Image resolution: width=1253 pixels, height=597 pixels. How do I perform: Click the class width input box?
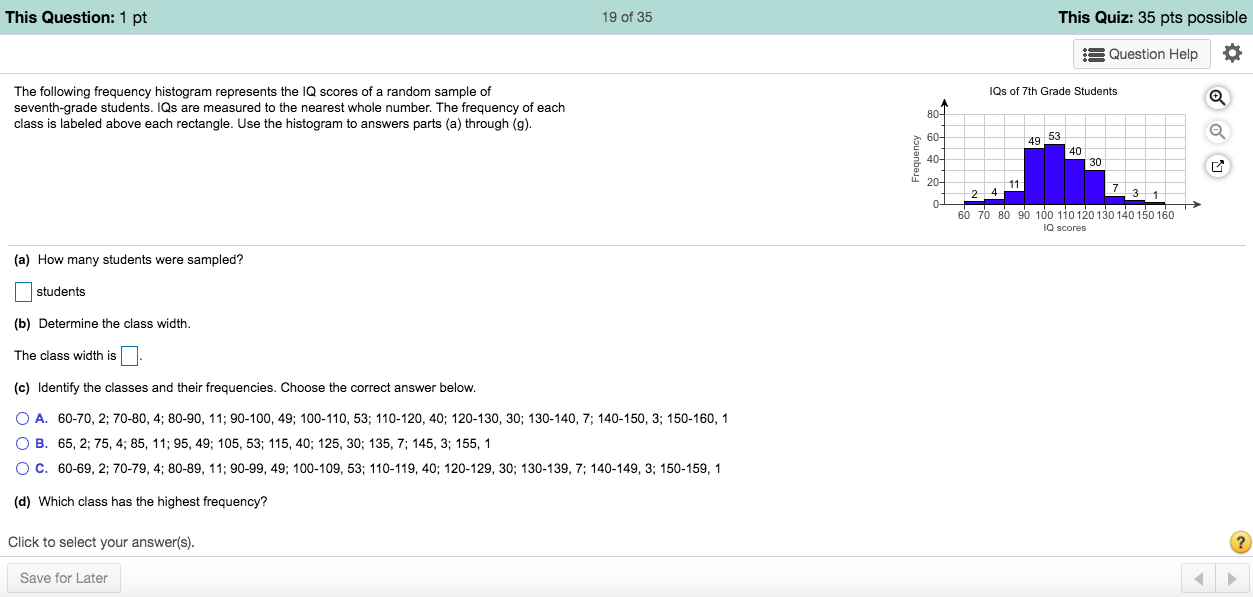(x=128, y=355)
